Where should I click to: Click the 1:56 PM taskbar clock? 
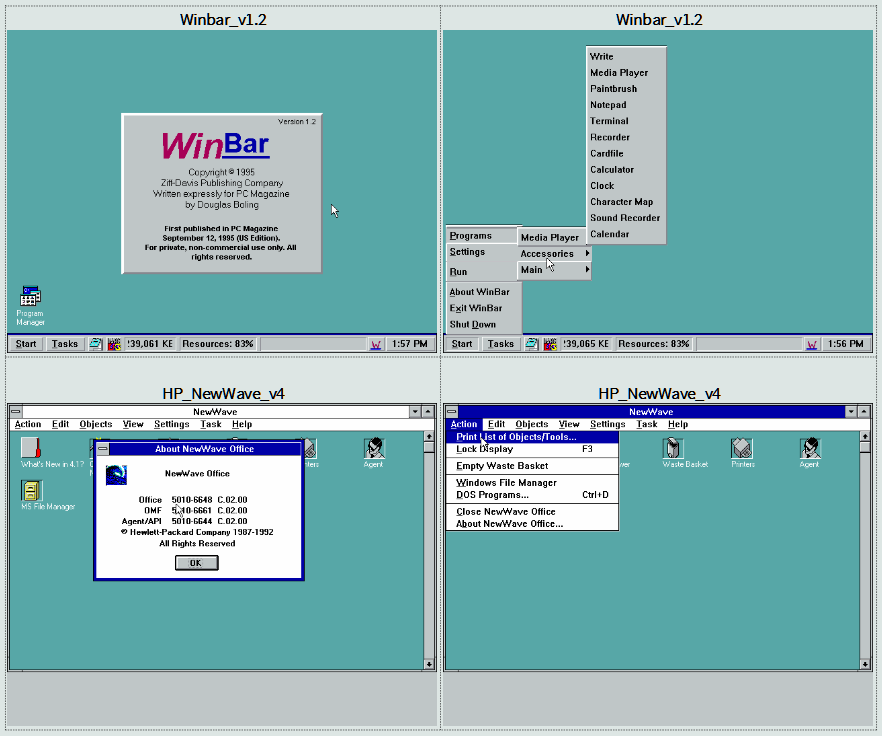click(845, 344)
